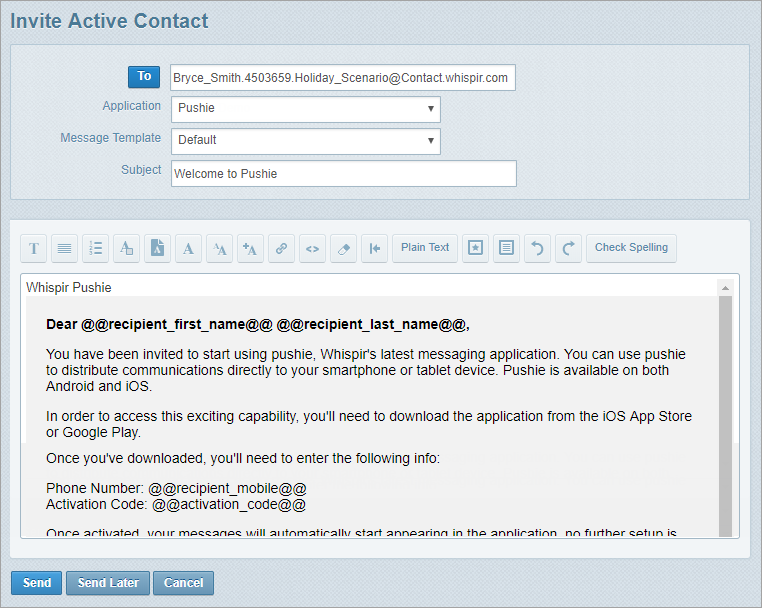Click the lined page template icon
Image resolution: width=762 pixels, height=608 pixels.
tap(506, 248)
